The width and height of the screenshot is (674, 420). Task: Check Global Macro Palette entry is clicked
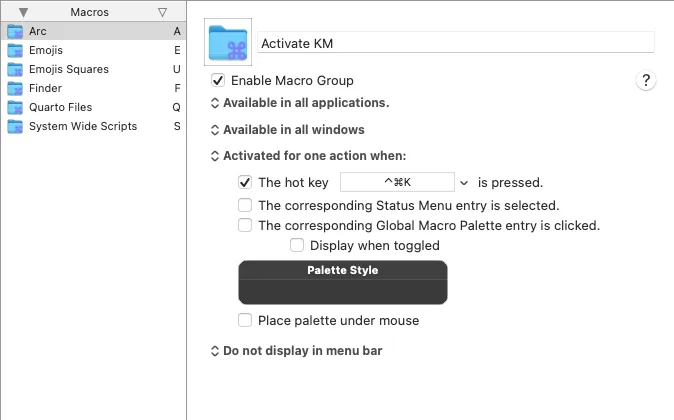tap(245, 225)
